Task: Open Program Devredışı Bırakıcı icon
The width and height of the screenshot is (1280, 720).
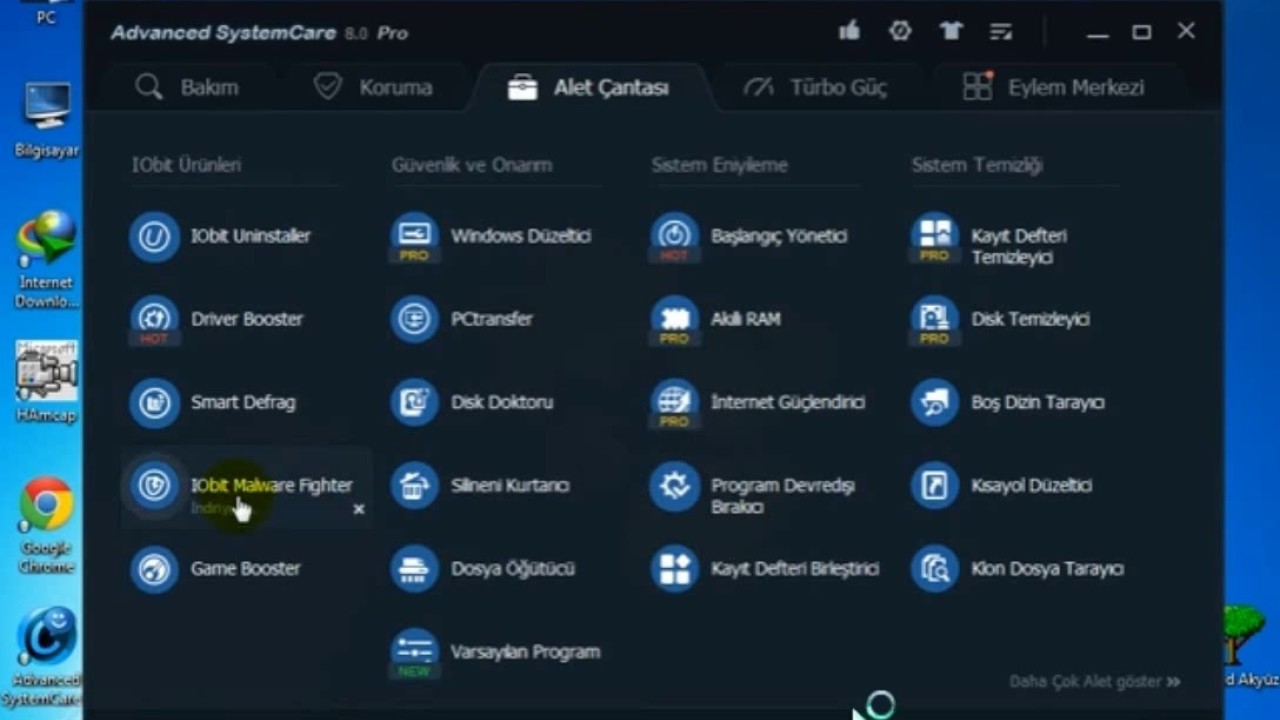Action: 674,486
